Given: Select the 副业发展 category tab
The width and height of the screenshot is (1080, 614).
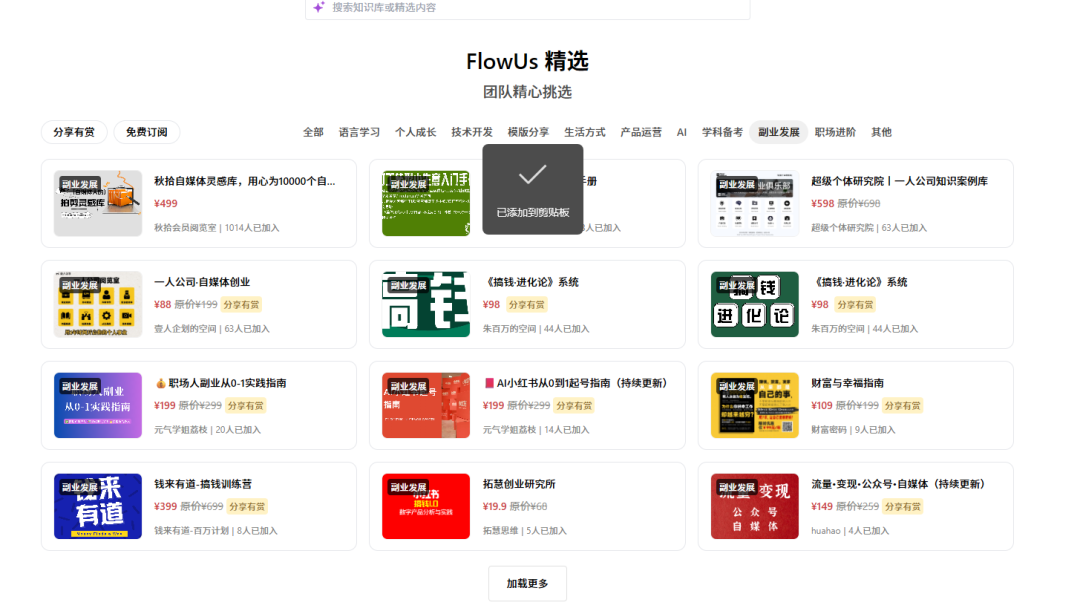Looking at the screenshot, I should point(779,132).
